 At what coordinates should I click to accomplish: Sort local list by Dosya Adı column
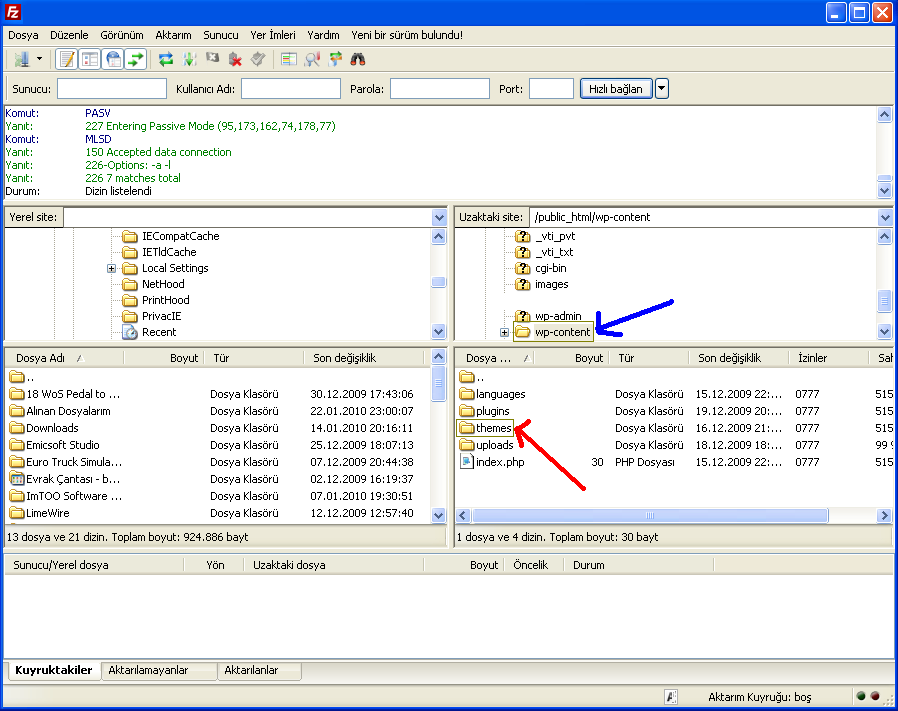pos(64,358)
